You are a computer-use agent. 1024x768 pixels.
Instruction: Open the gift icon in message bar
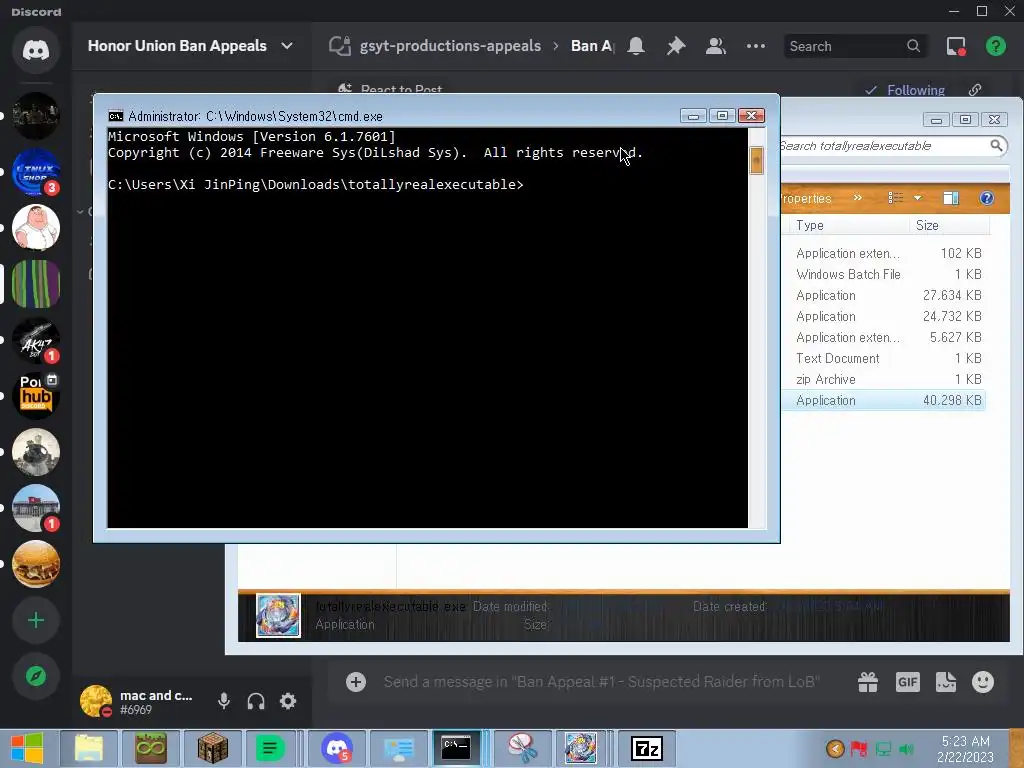pos(868,682)
